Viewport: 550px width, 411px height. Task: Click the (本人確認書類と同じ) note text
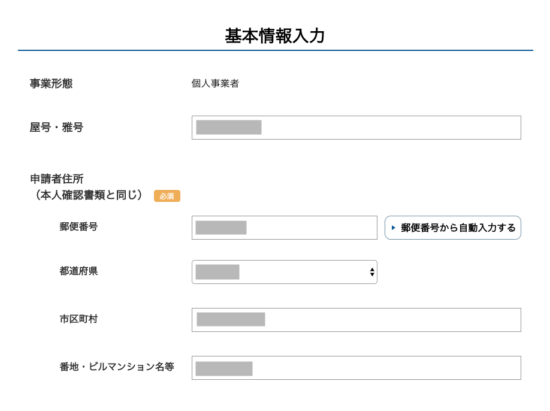pos(88,195)
